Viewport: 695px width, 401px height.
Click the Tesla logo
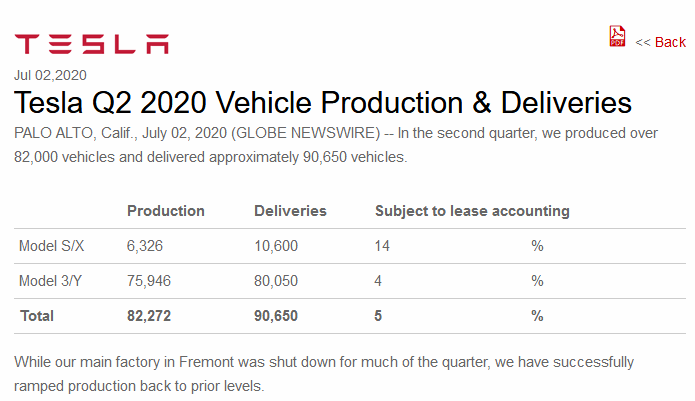pos(91,44)
